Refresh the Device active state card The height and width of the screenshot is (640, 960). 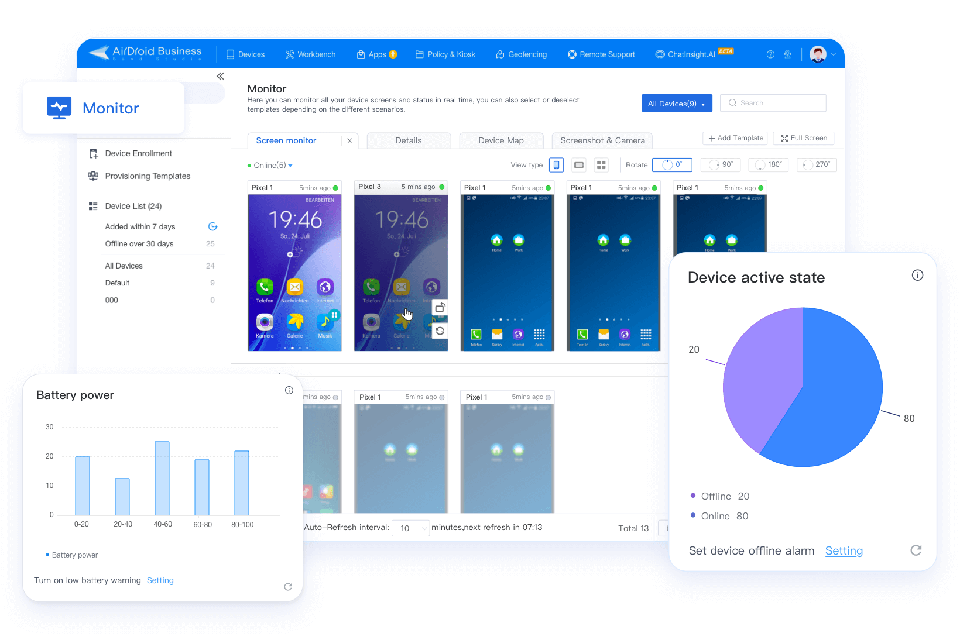pyautogui.click(x=915, y=550)
